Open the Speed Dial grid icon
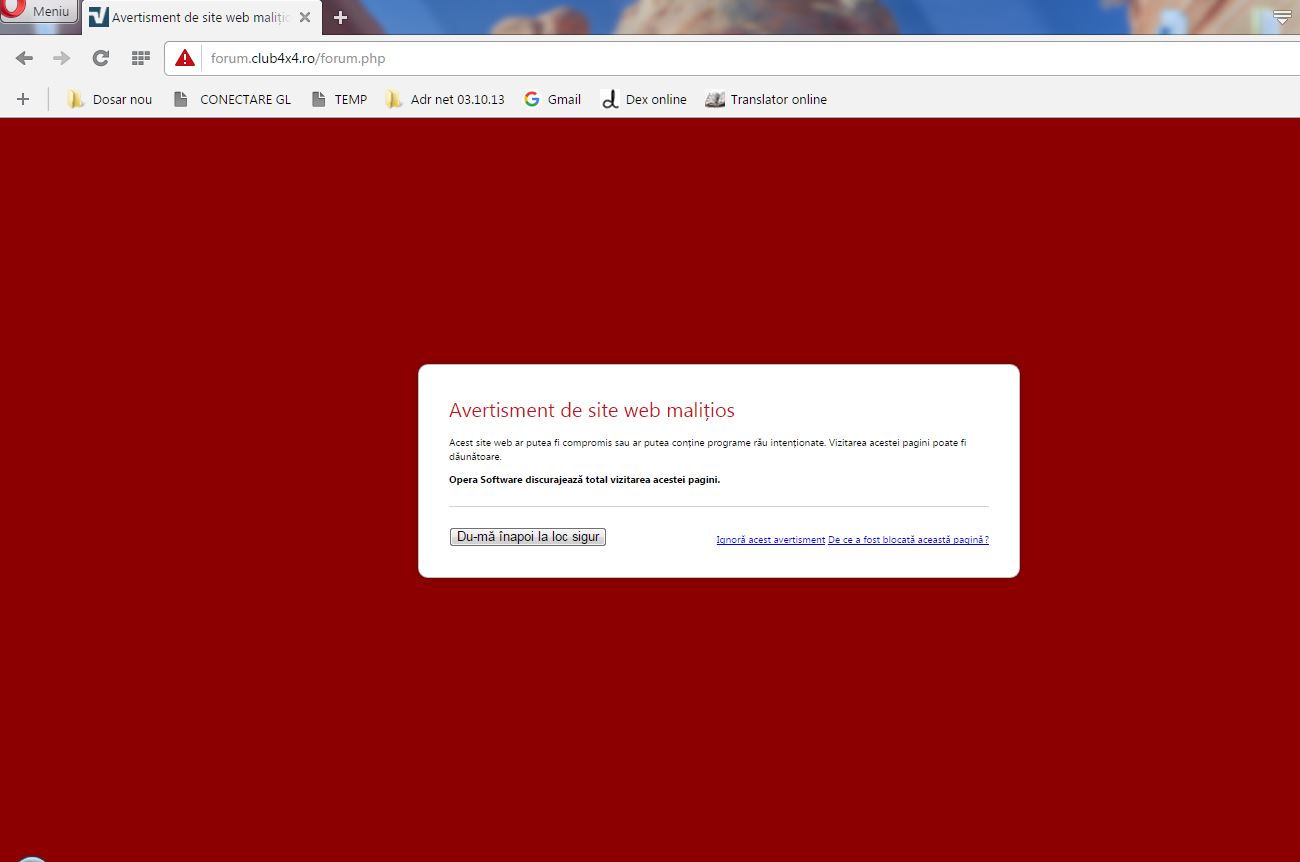Screen dimensions: 1300x862 (140, 58)
